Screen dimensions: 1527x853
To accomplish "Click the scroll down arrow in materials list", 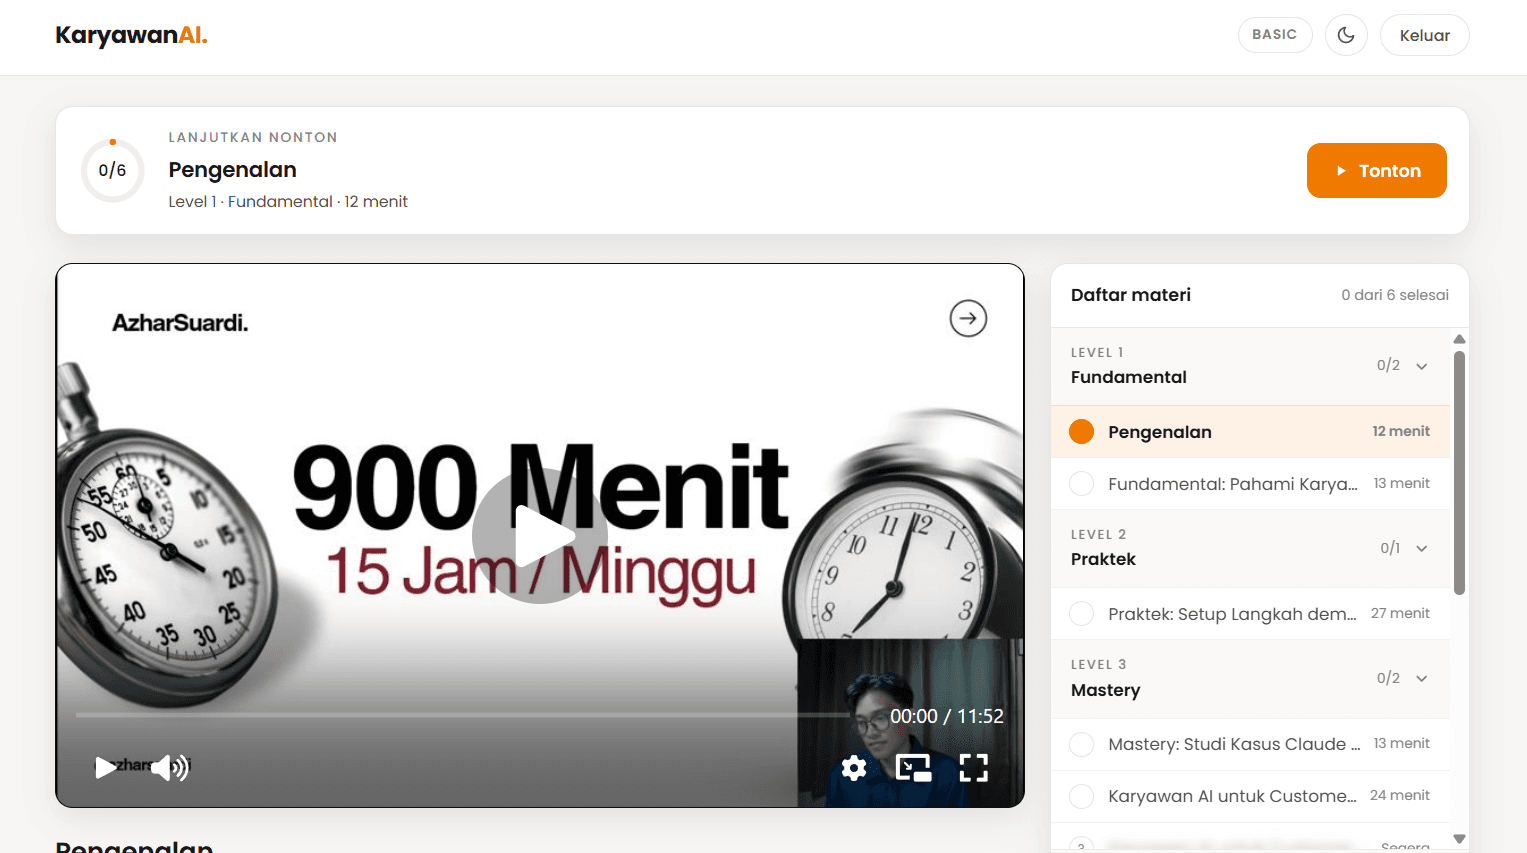I will click(1459, 839).
